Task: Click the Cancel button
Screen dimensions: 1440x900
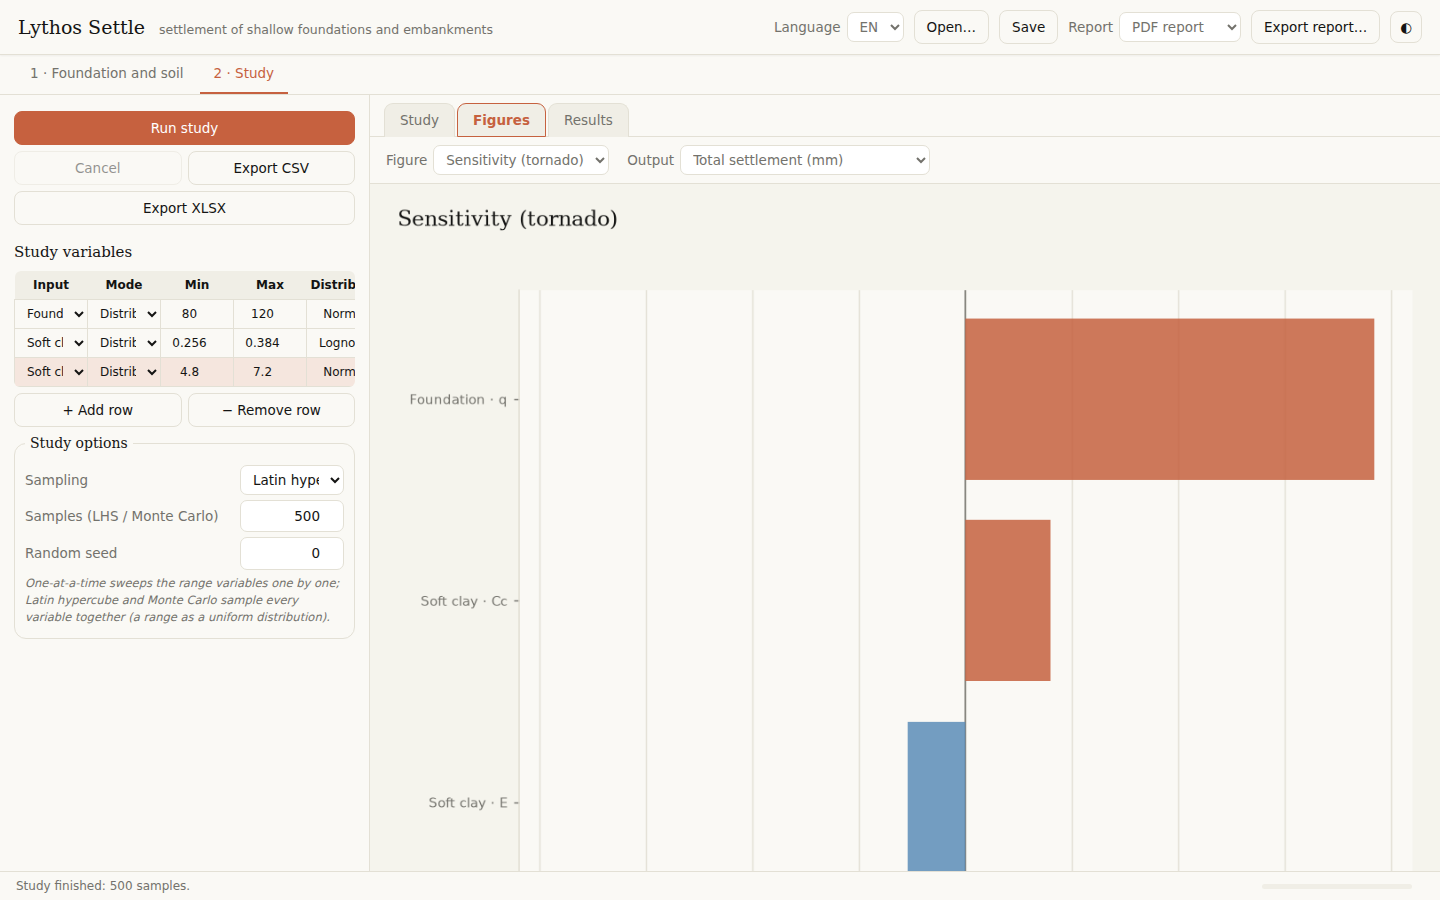Action: (98, 168)
